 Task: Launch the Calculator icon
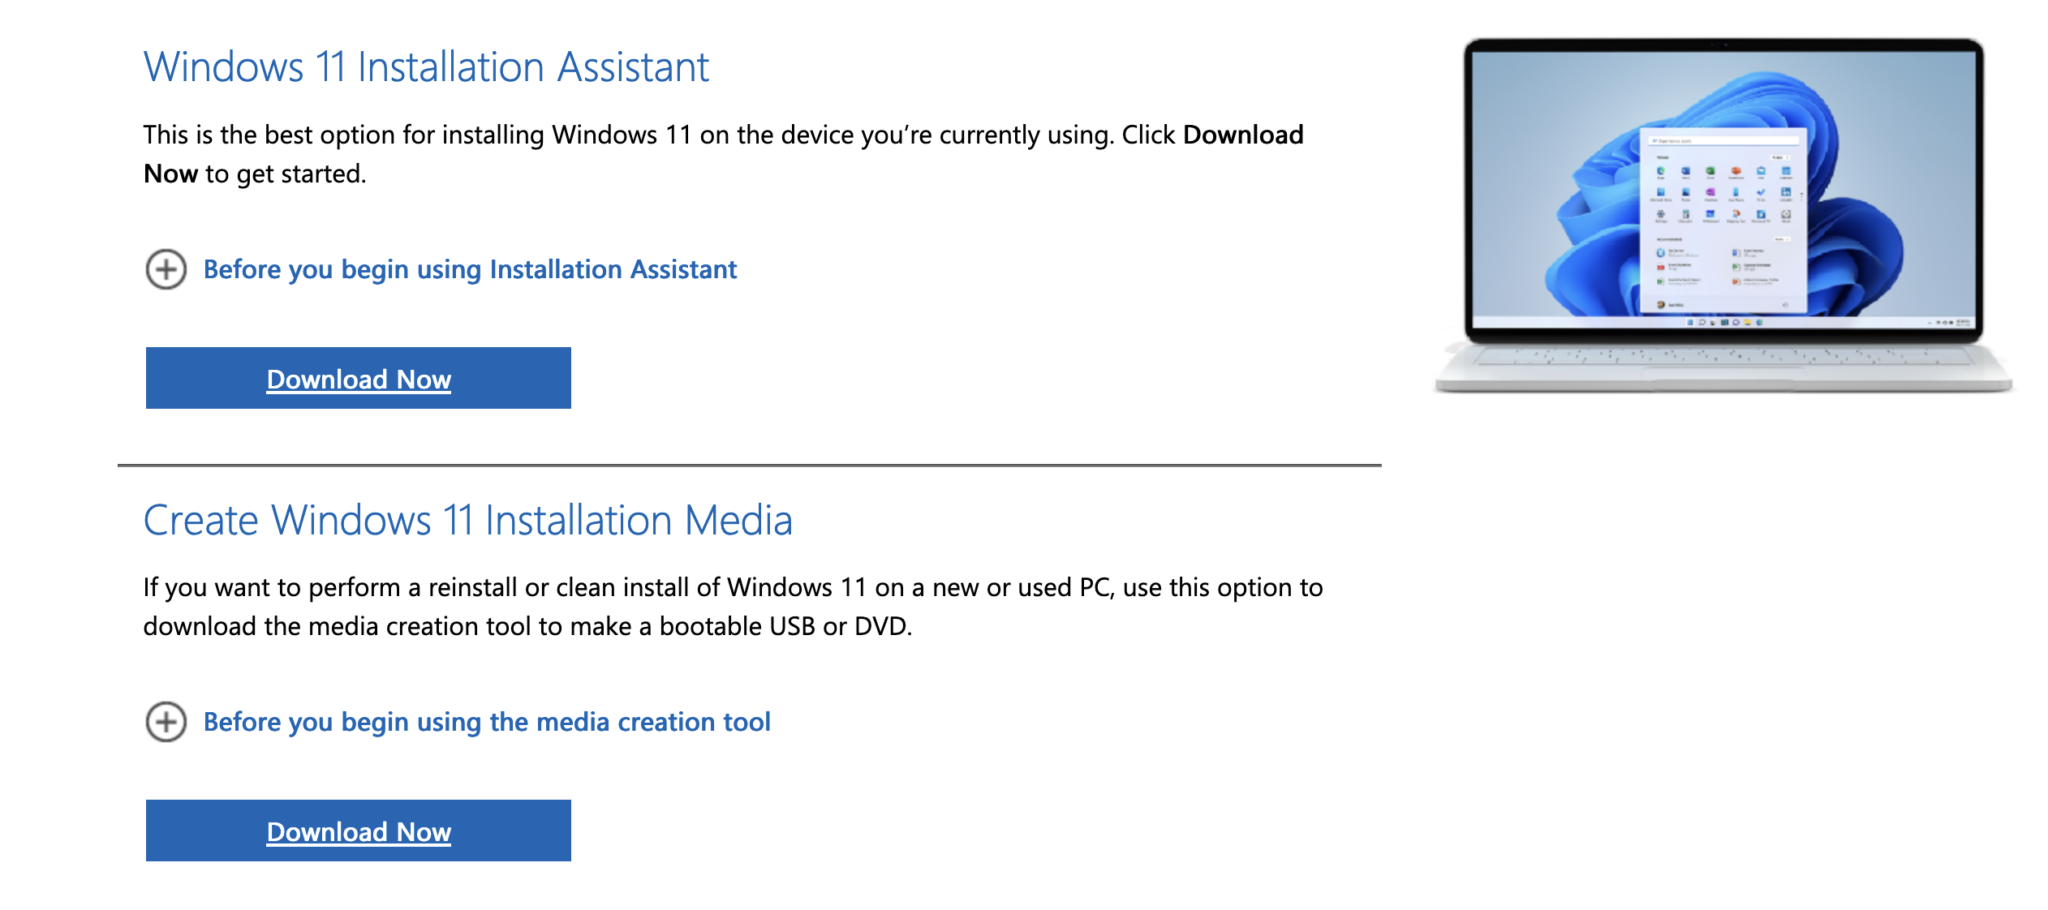pyautogui.click(x=1686, y=214)
